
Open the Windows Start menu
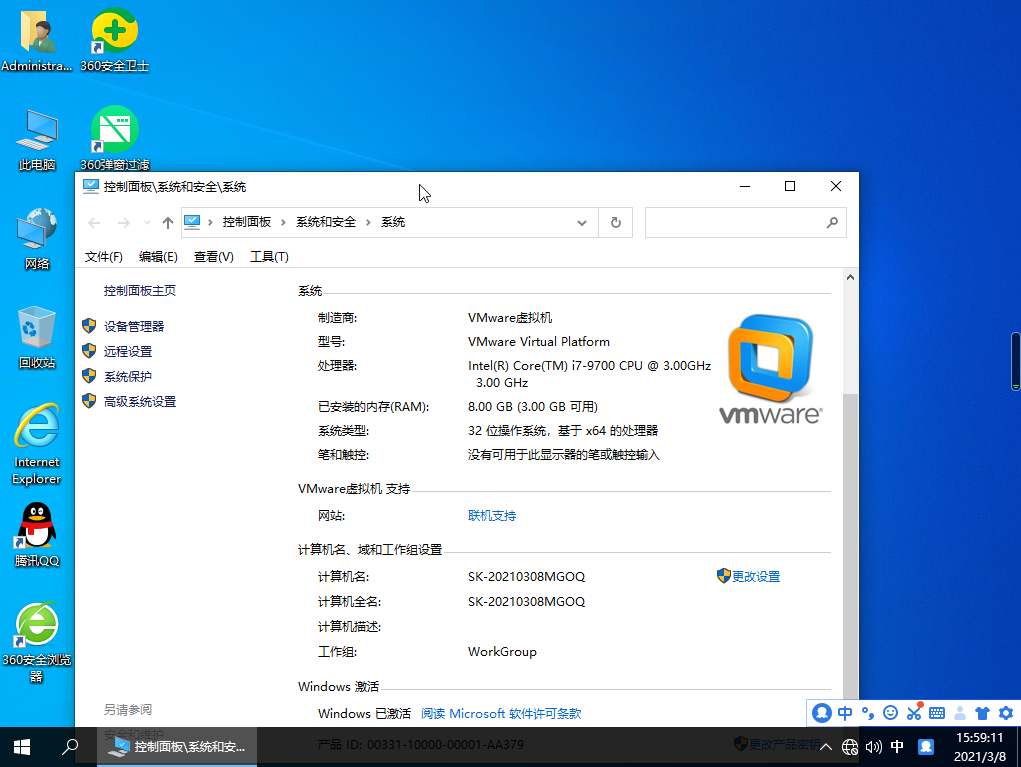pyautogui.click(x=21, y=747)
